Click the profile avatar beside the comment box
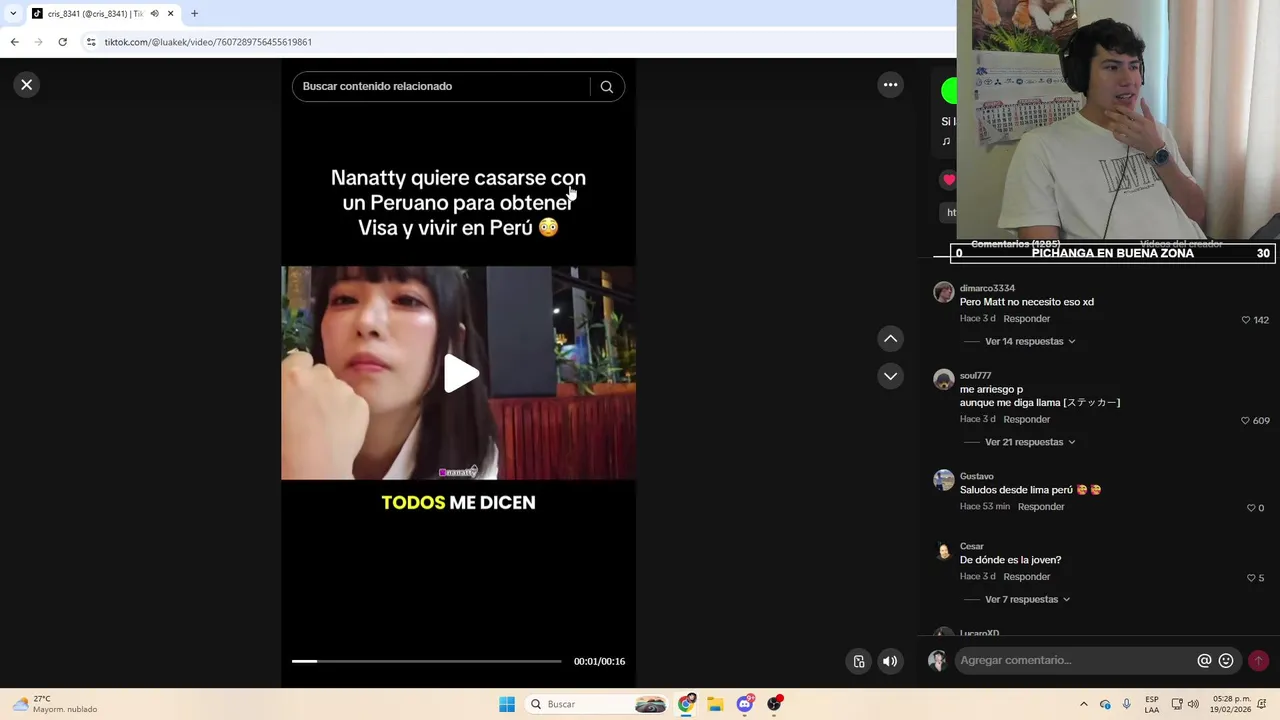1280x720 pixels. point(937,660)
